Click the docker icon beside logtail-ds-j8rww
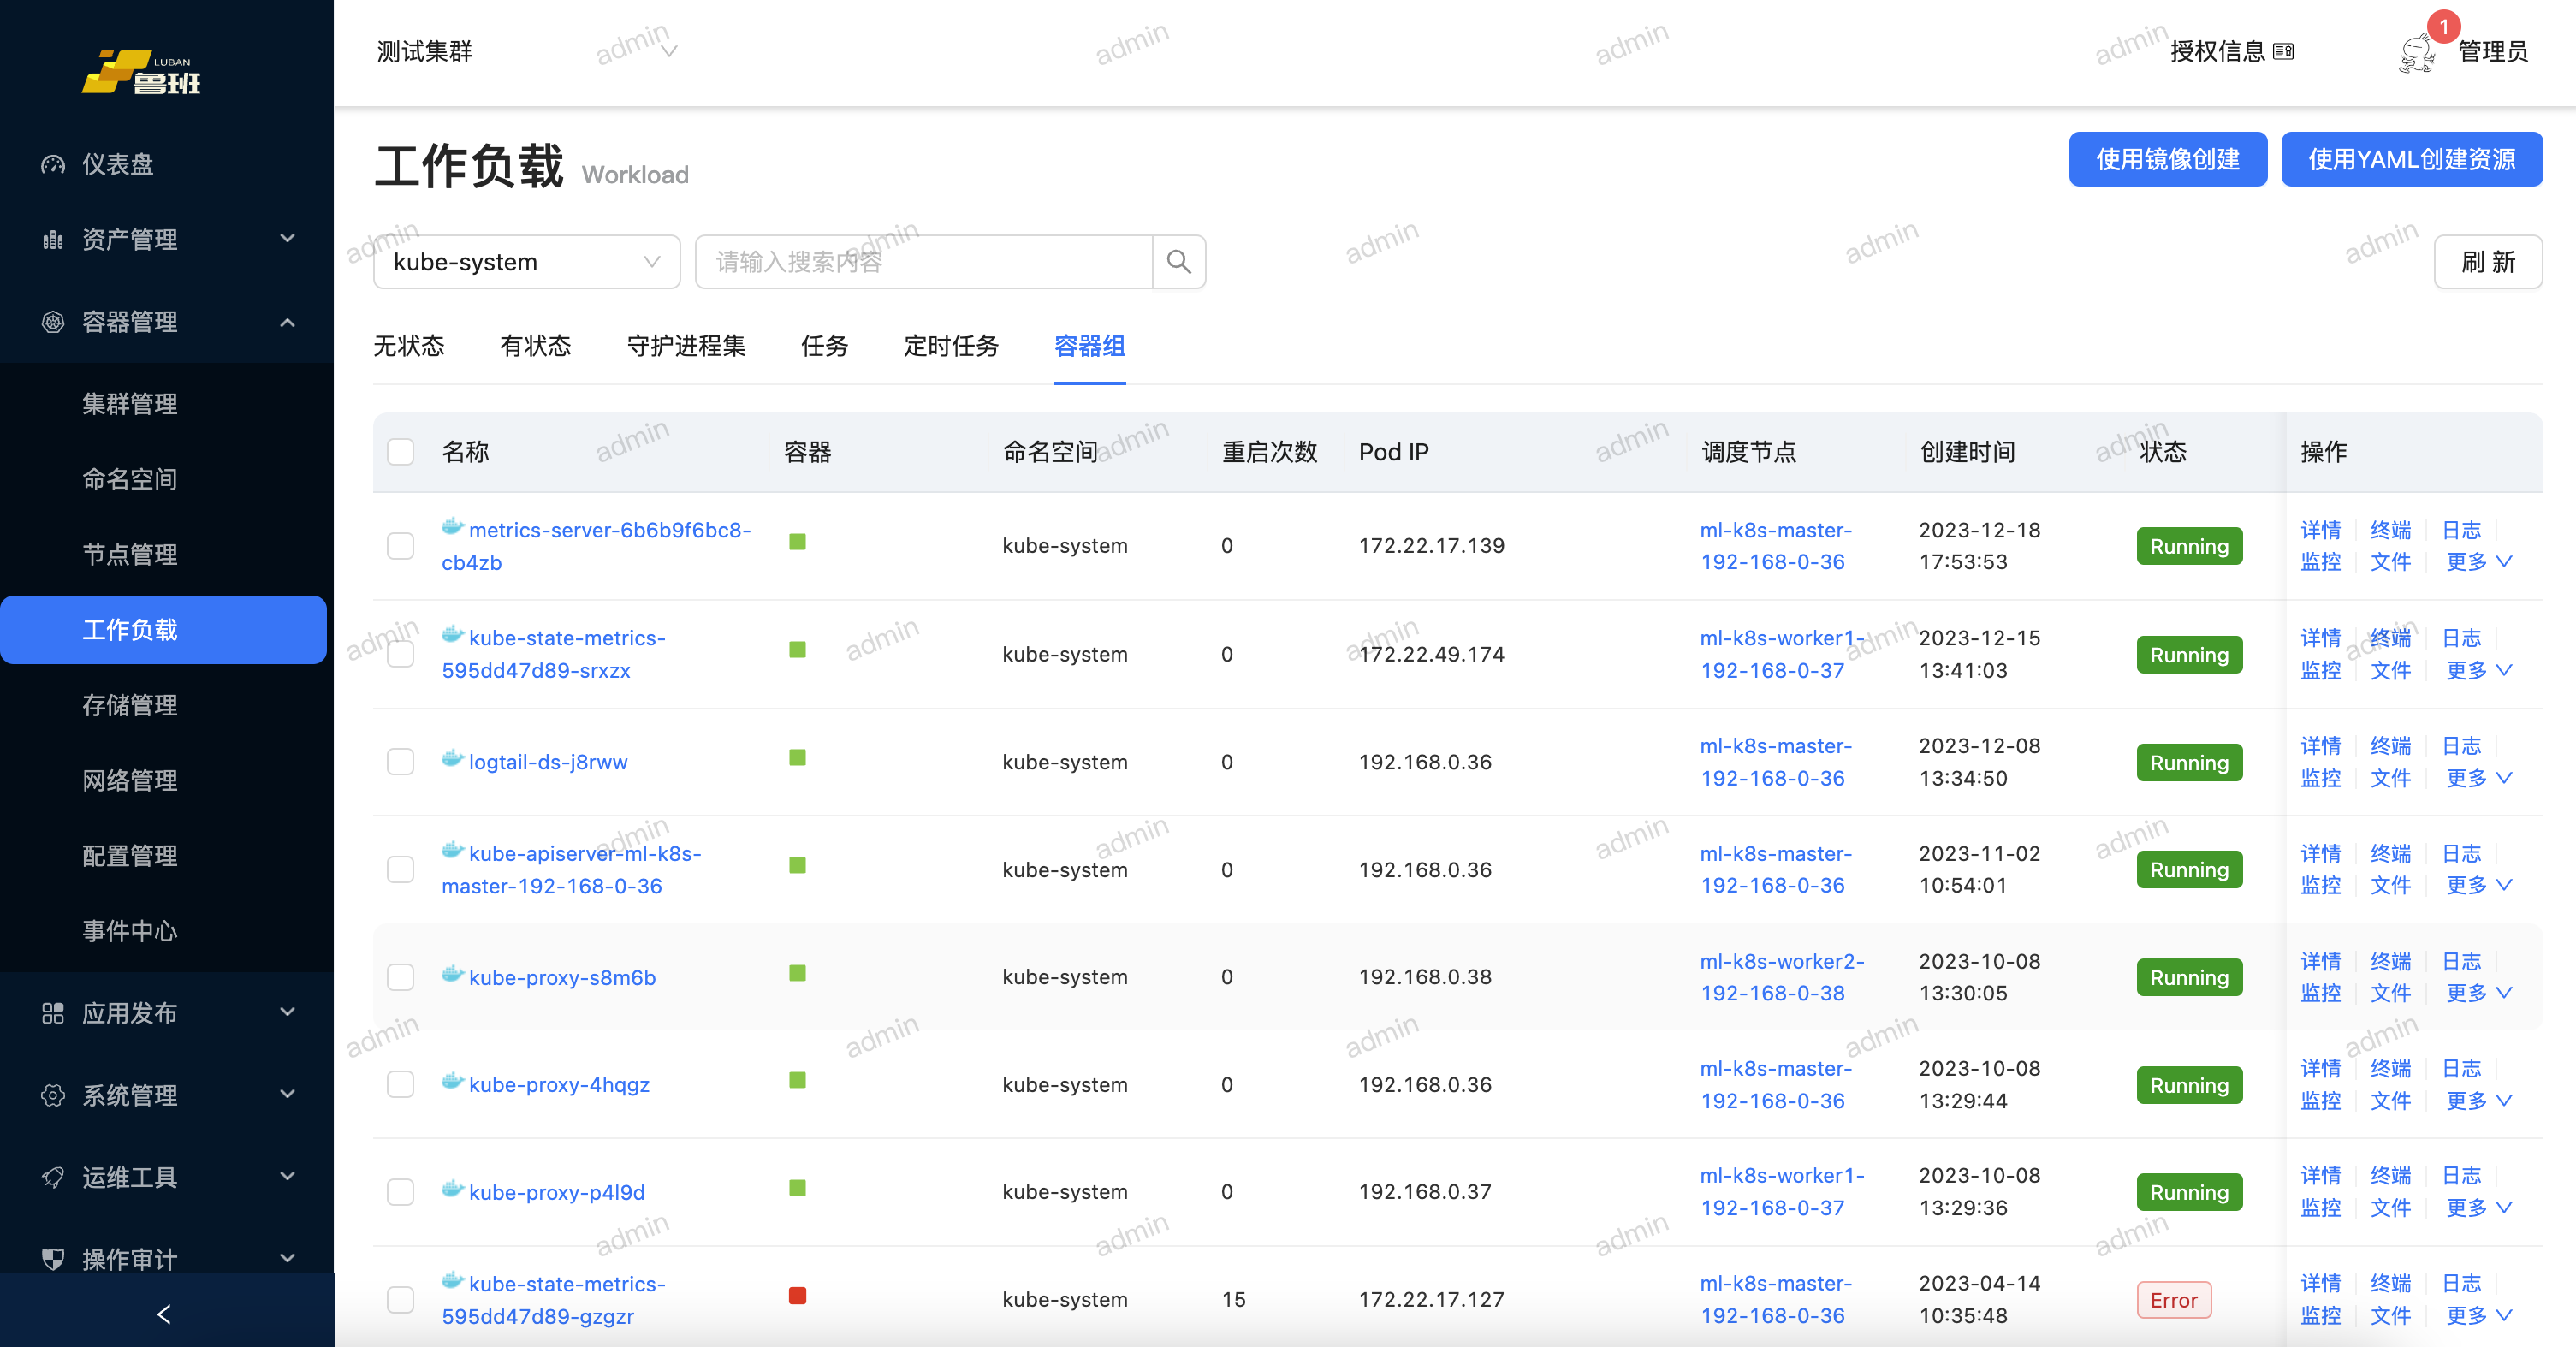The width and height of the screenshot is (2576, 1347). (x=453, y=759)
